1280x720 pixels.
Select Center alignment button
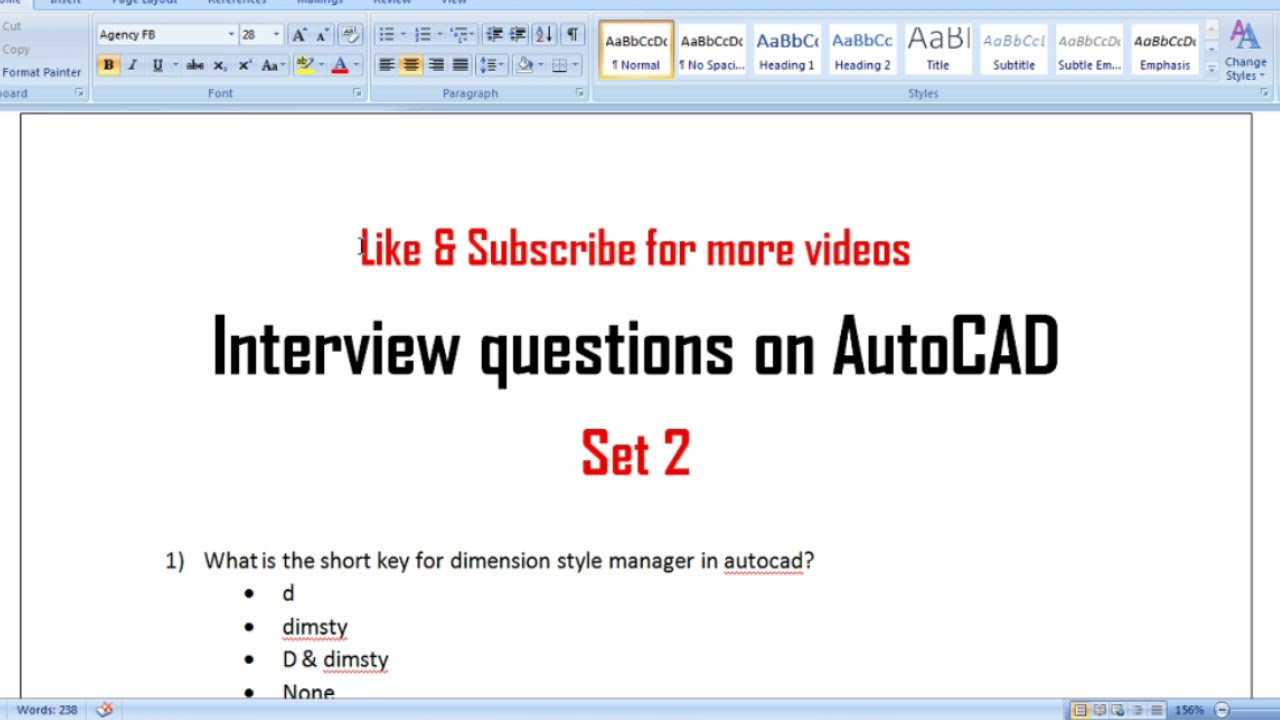(411, 65)
